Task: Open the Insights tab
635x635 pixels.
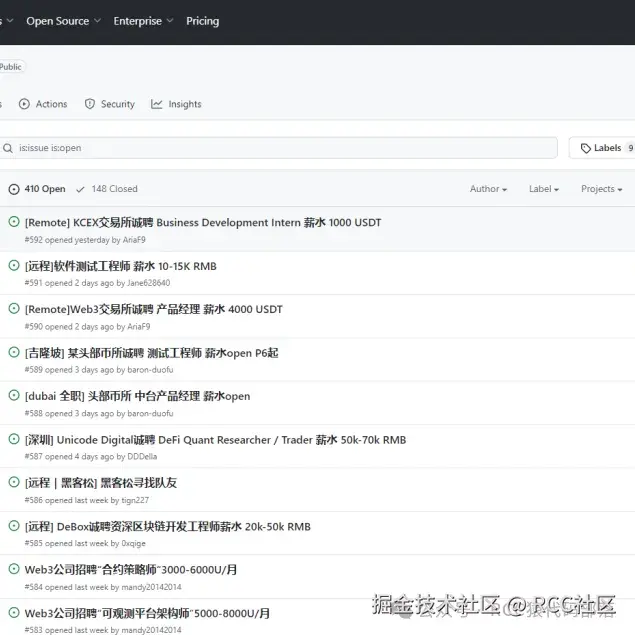Action: [176, 104]
